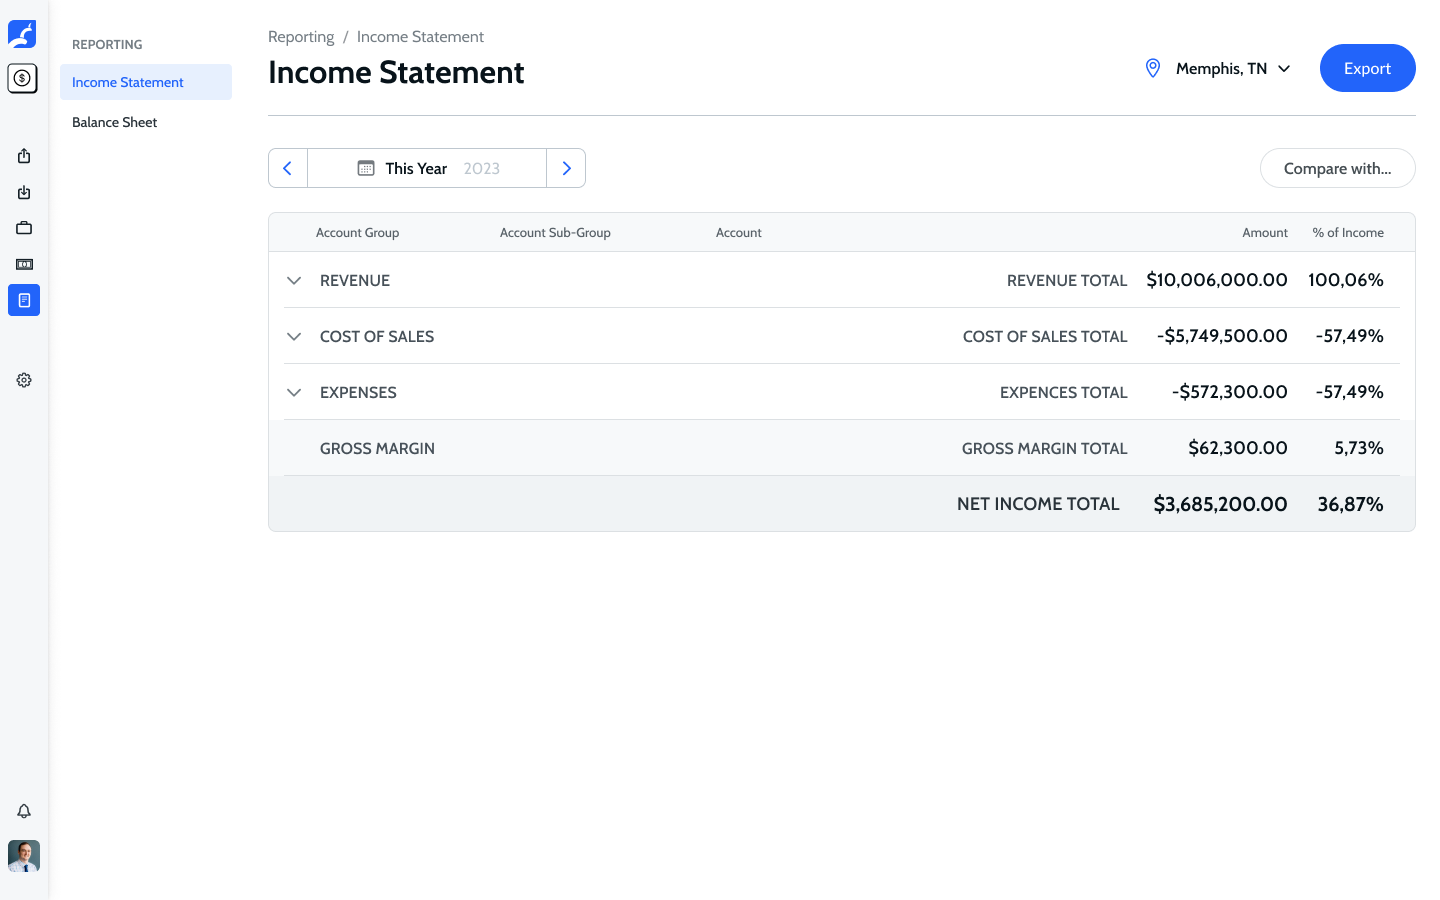Image resolution: width=1440 pixels, height=900 pixels.
Task: Open the notifications bell
Action: tap(24, 811)
